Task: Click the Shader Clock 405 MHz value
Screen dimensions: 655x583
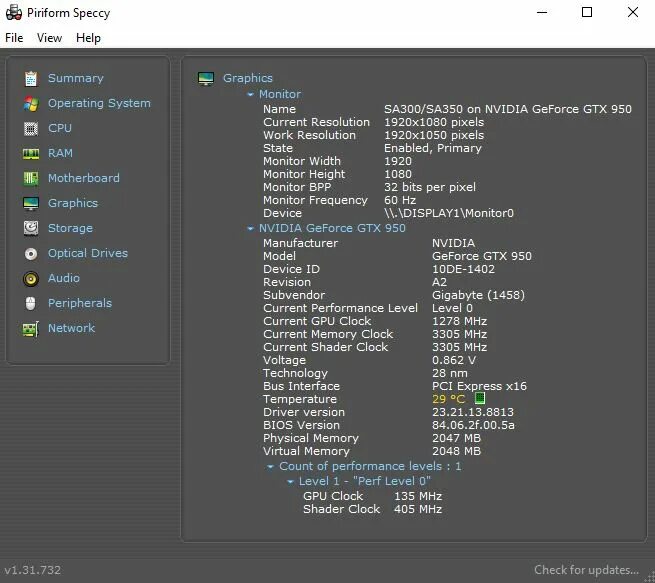Action: 418,509
